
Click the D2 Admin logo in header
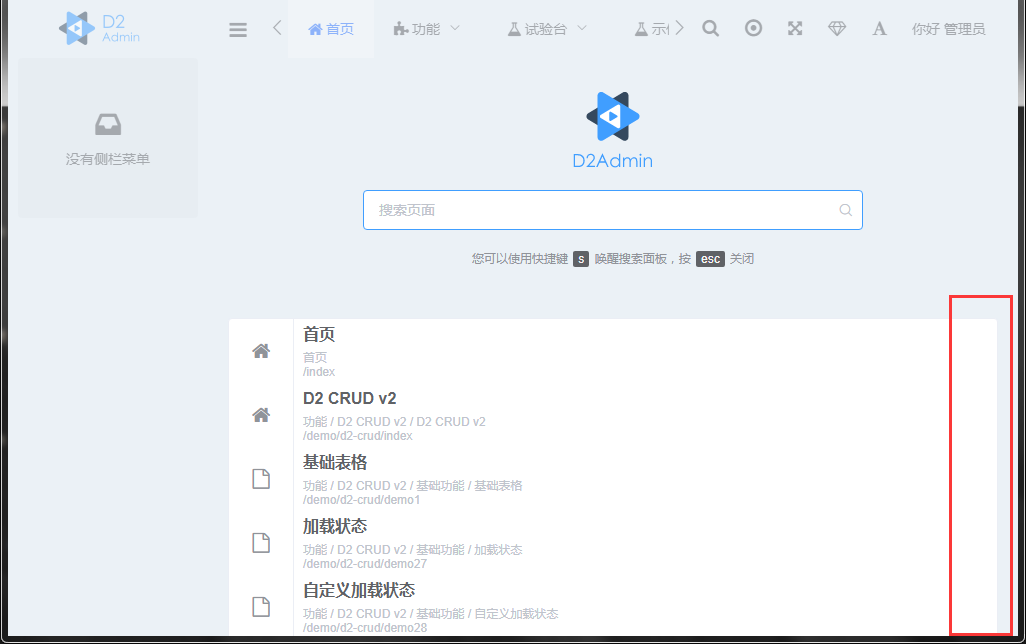(x=99, y=29)
